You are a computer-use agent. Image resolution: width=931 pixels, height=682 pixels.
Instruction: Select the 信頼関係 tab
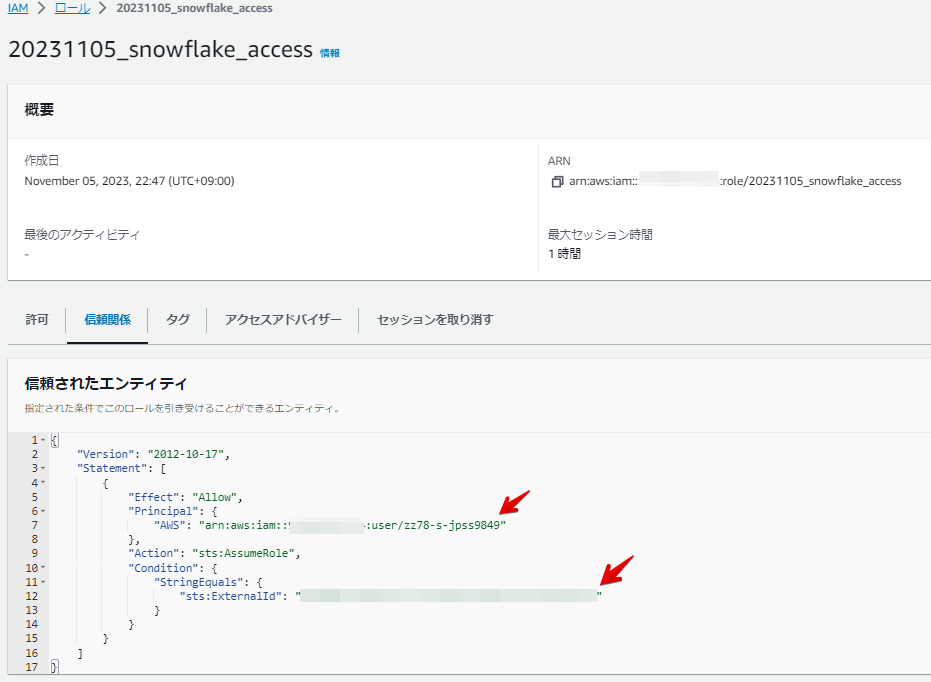[107, 319]
